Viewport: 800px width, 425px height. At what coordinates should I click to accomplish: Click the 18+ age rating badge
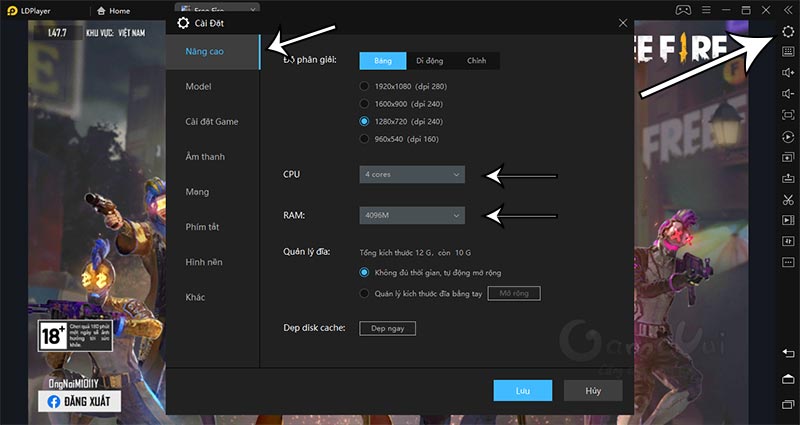[x=75, y=336]
